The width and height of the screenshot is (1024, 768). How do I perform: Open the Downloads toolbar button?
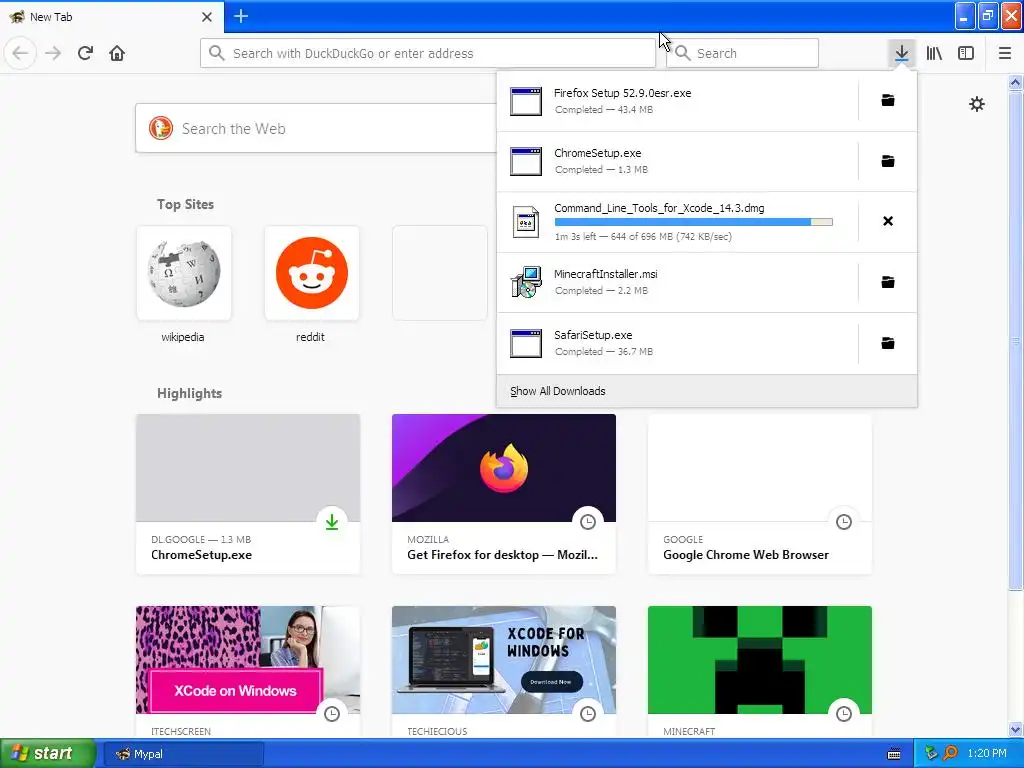click(901, 53)
